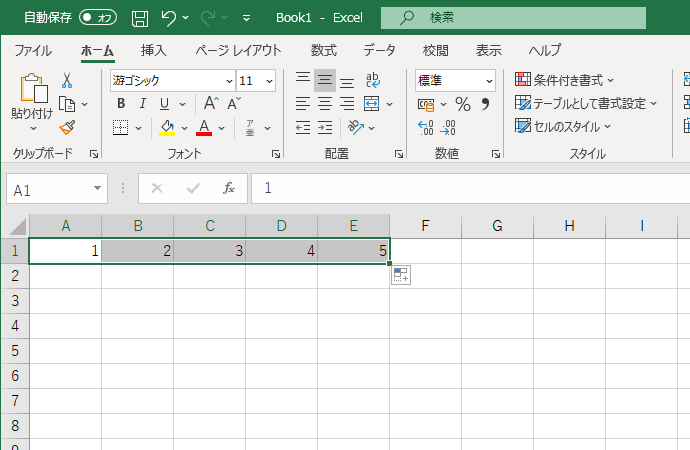Toggle bold formatting
This screenshot has width=690, height=450.
[121, 103]
